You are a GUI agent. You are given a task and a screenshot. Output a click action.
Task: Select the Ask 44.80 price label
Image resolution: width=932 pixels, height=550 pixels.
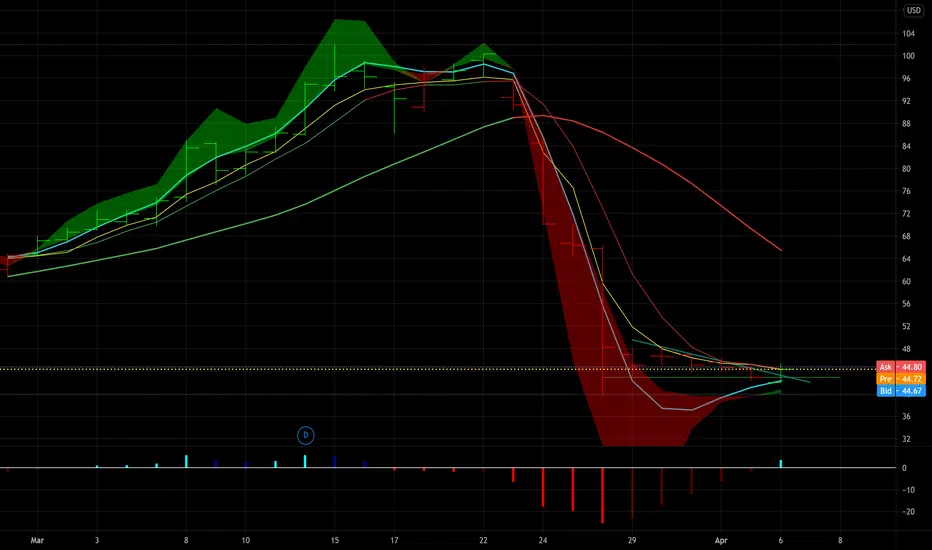pyautogui.click(x=901, y=367)
